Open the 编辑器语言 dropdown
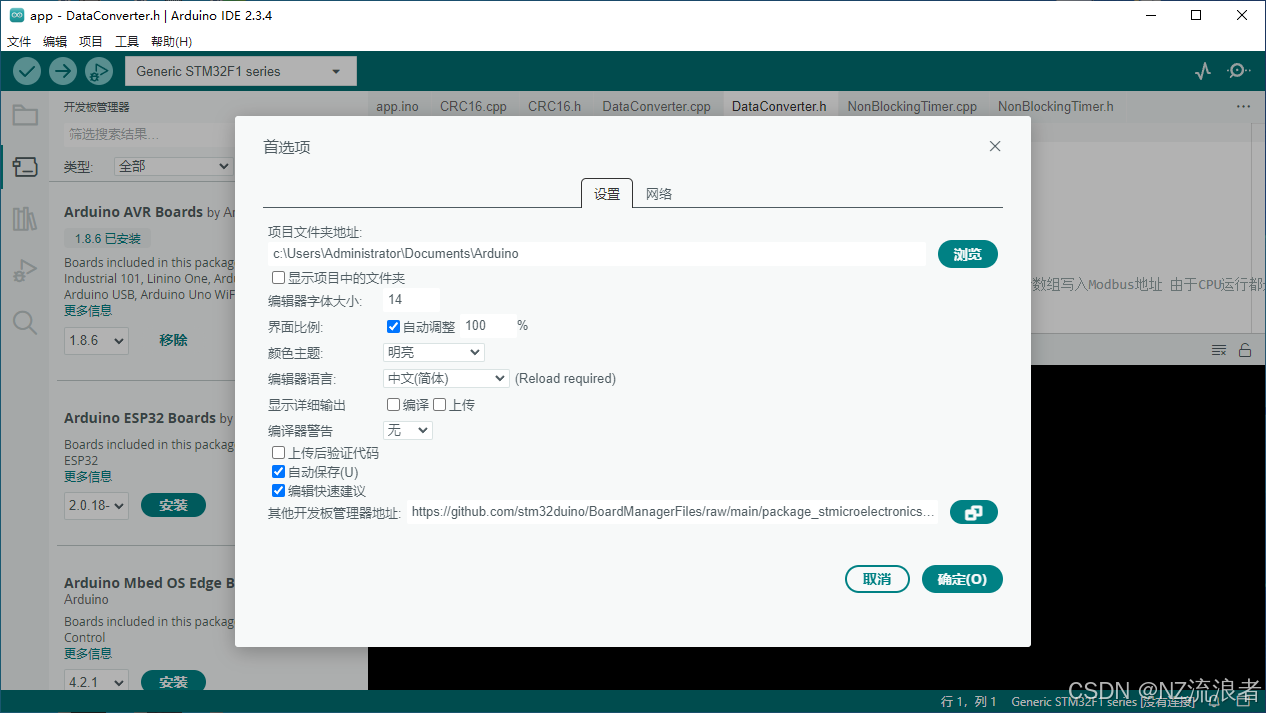Viewport: 1266px width, 713px height. [447, 378]
